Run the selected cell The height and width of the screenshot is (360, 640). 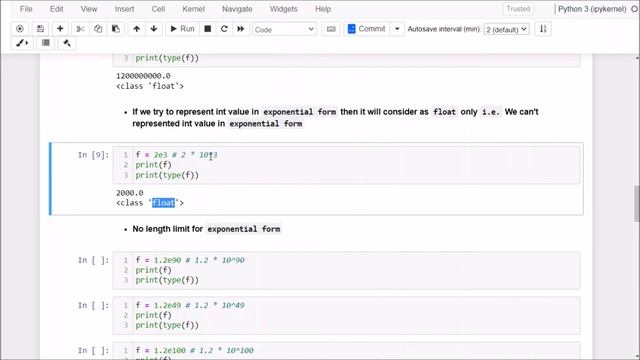coord(182,29)
